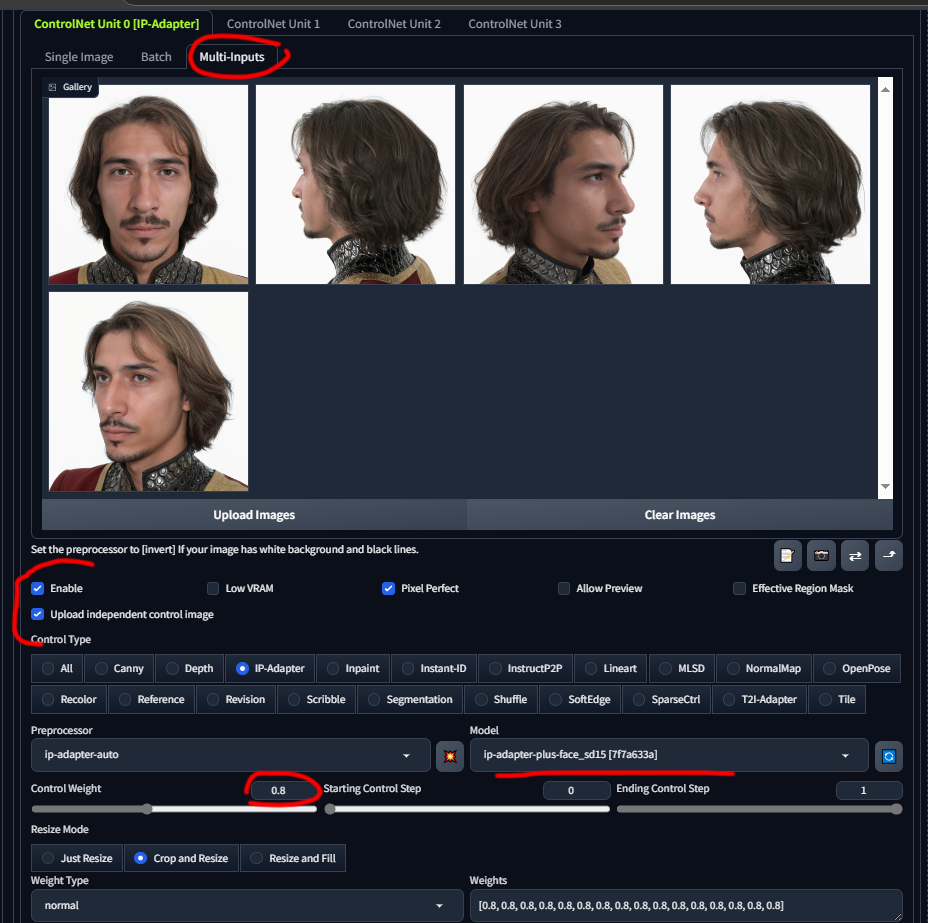Screen dimensions: 928x923
Task: Click the Clear Images button
Action: [x=679, y=515]
